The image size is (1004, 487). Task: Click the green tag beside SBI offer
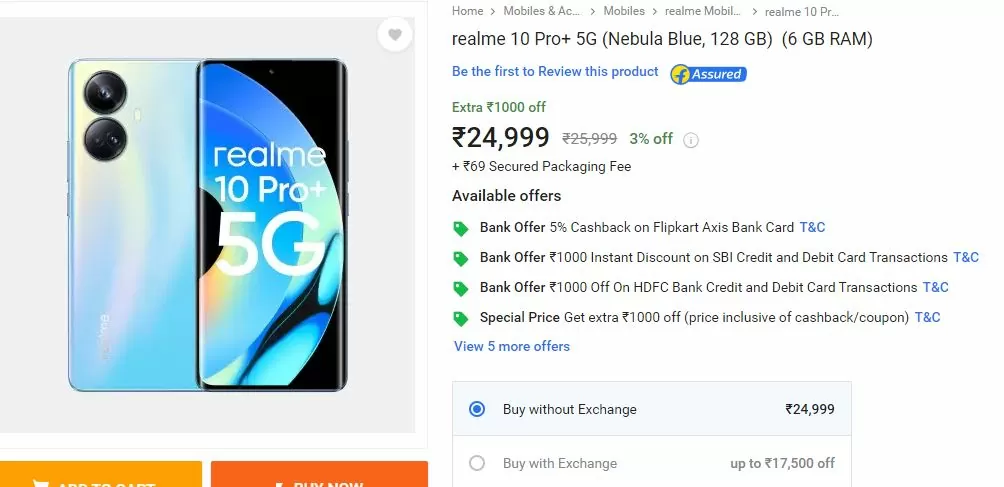coord(461,258)
